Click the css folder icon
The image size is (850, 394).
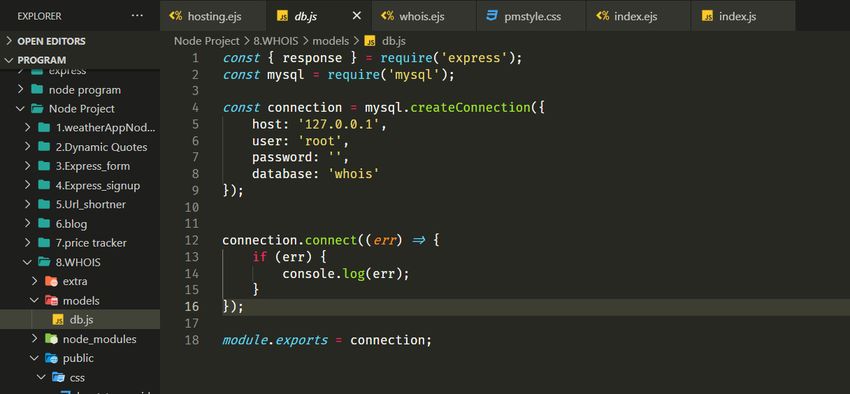(58, 377)
